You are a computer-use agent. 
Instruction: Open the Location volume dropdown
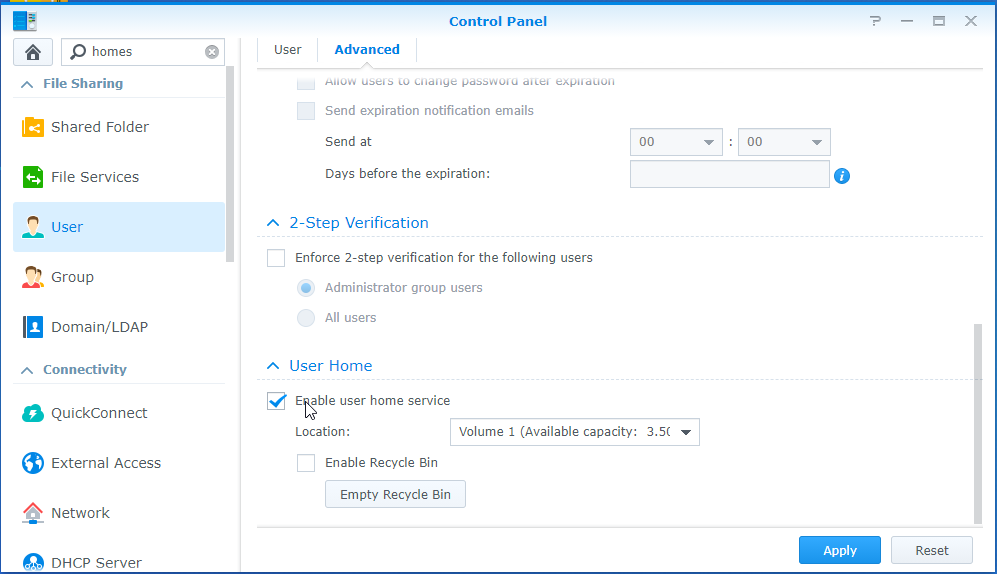(x=575, y=432)
